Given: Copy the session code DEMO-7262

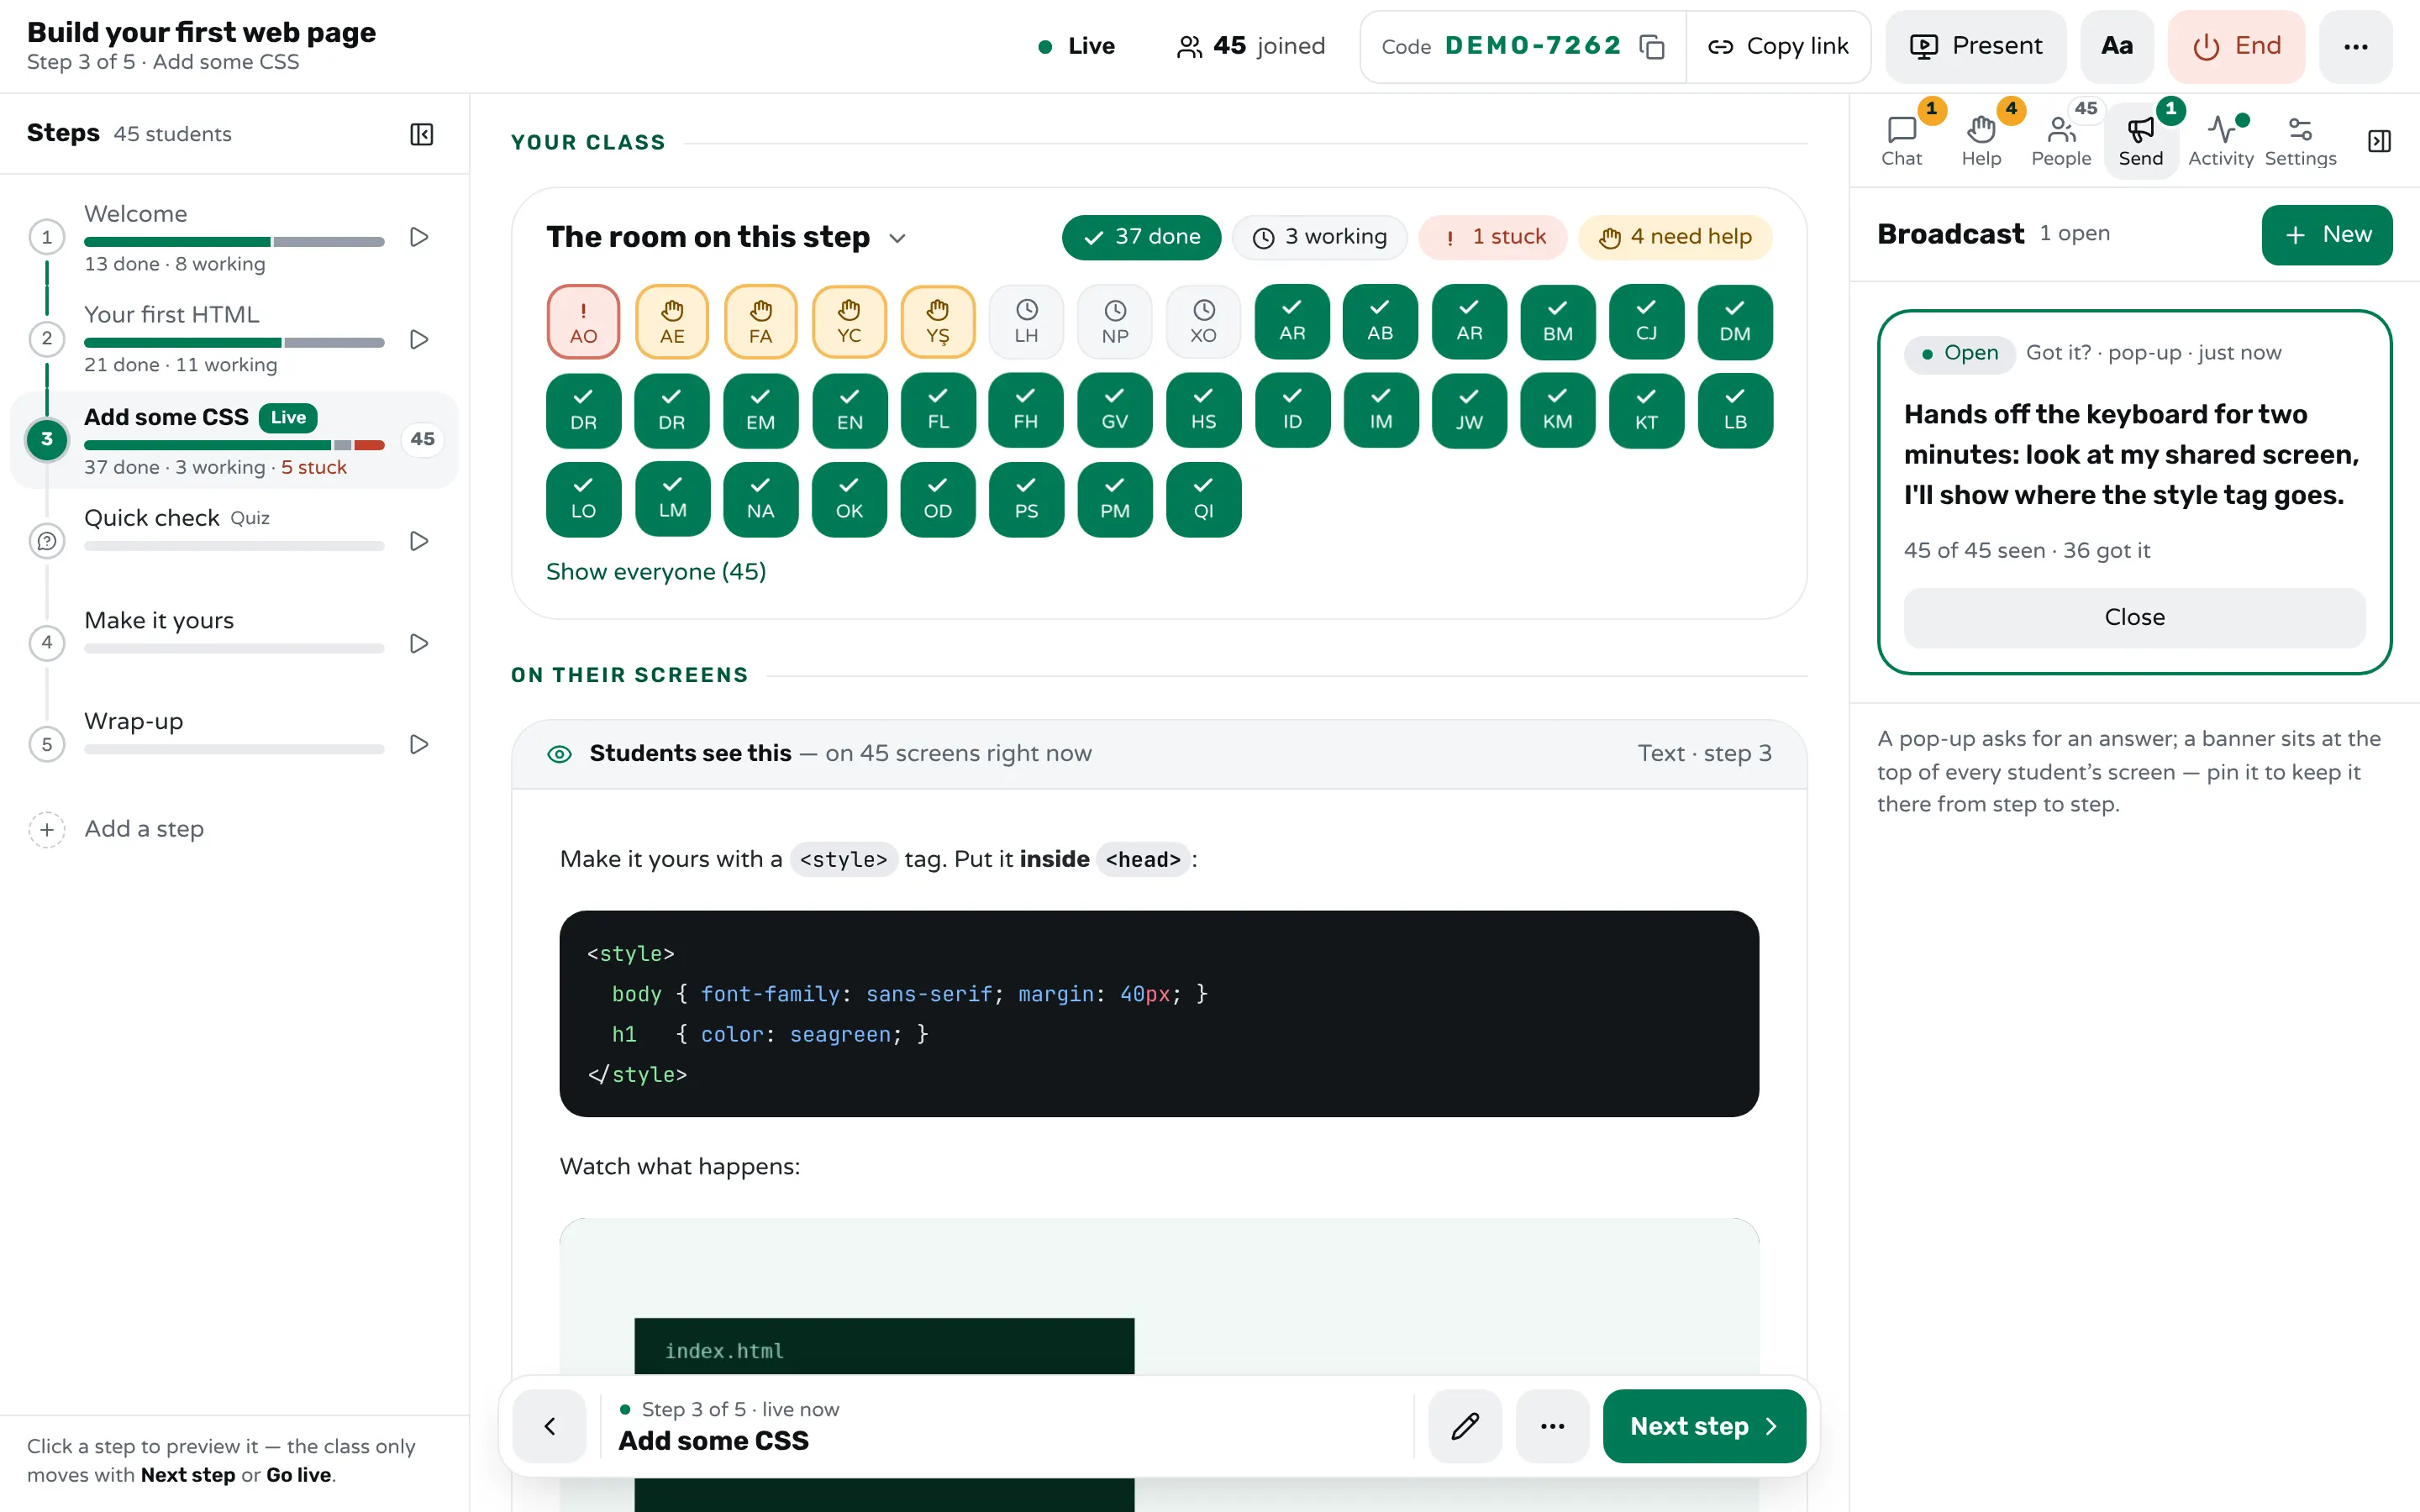Looking at the screenshot, I should pyautogui.click(x=1651, y=47).
